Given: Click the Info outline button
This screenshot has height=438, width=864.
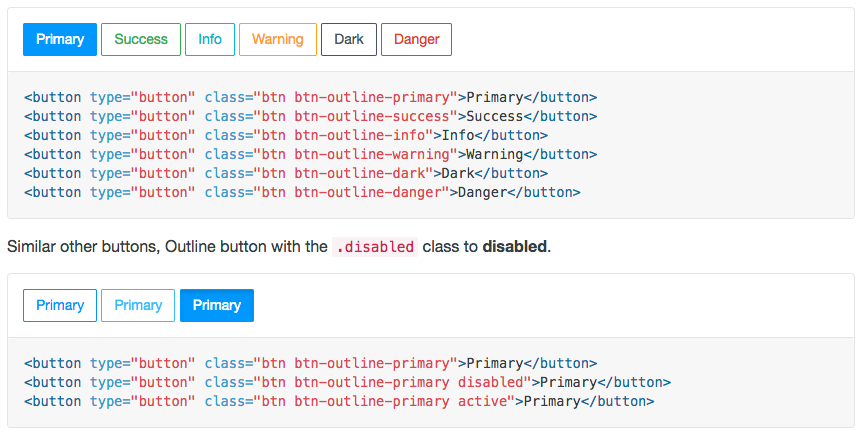Looking at the screenshot, I should tap(210, 39).
